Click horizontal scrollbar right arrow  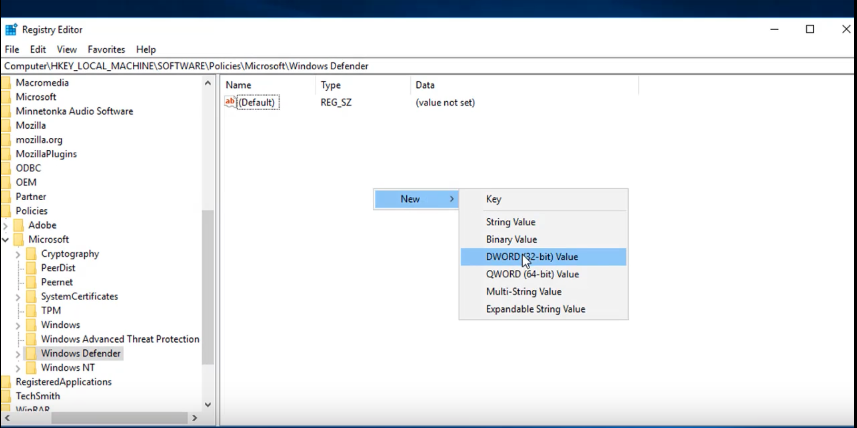tap(194, 418)
